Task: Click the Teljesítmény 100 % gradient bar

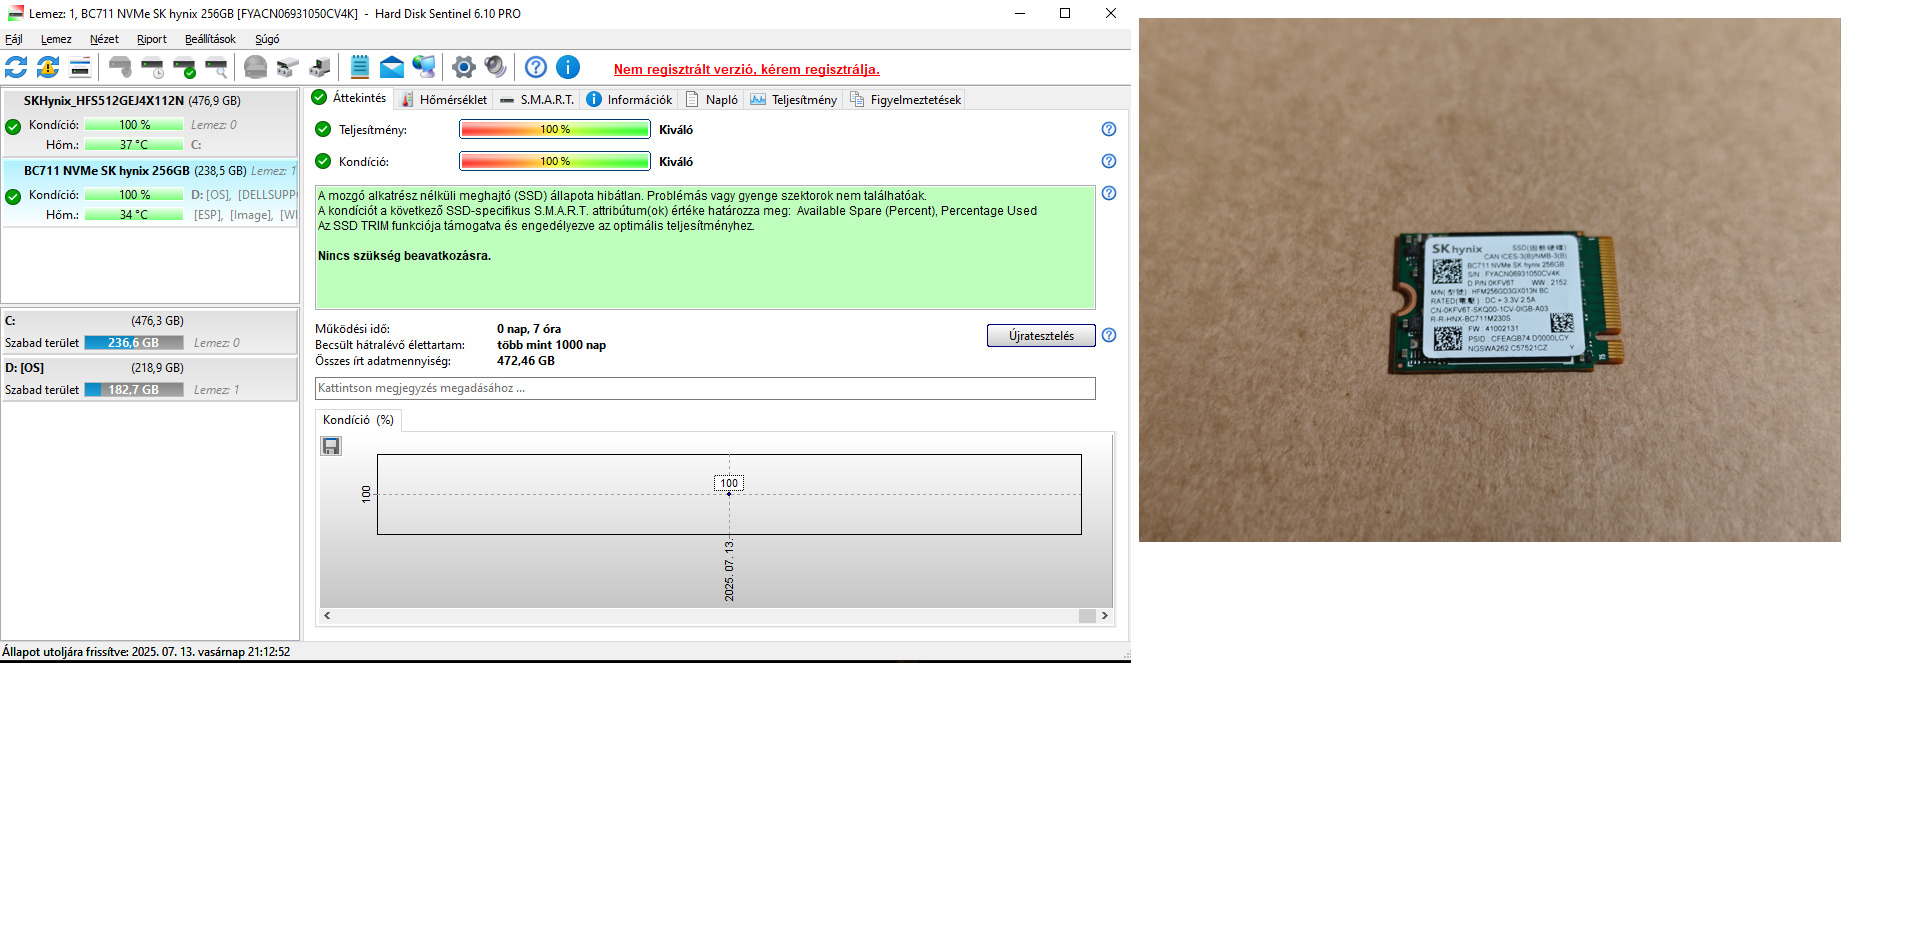Action: (555, 129)
